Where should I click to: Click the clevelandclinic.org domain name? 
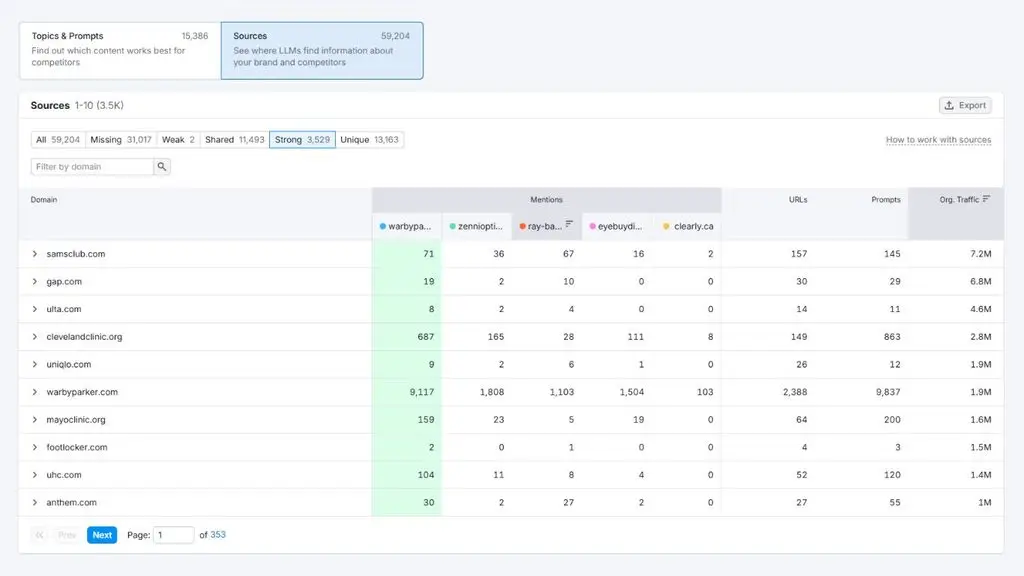[84, 337]
